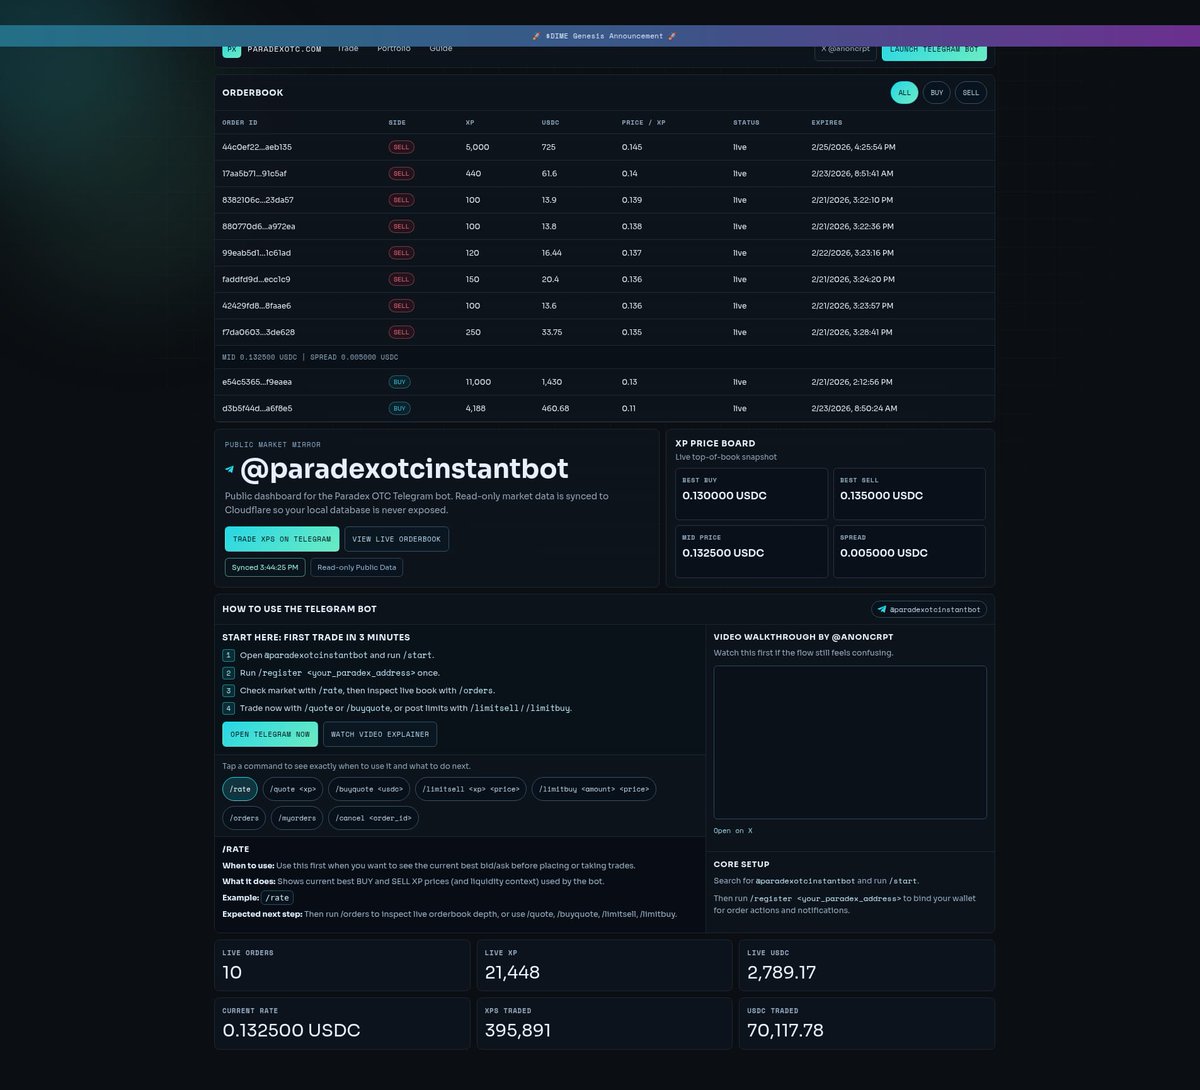The width and height of the screenshot is (1200, 1090).
Task: Click the USDC Traded 70,117.78 stat card
Action: point(867,1023)
